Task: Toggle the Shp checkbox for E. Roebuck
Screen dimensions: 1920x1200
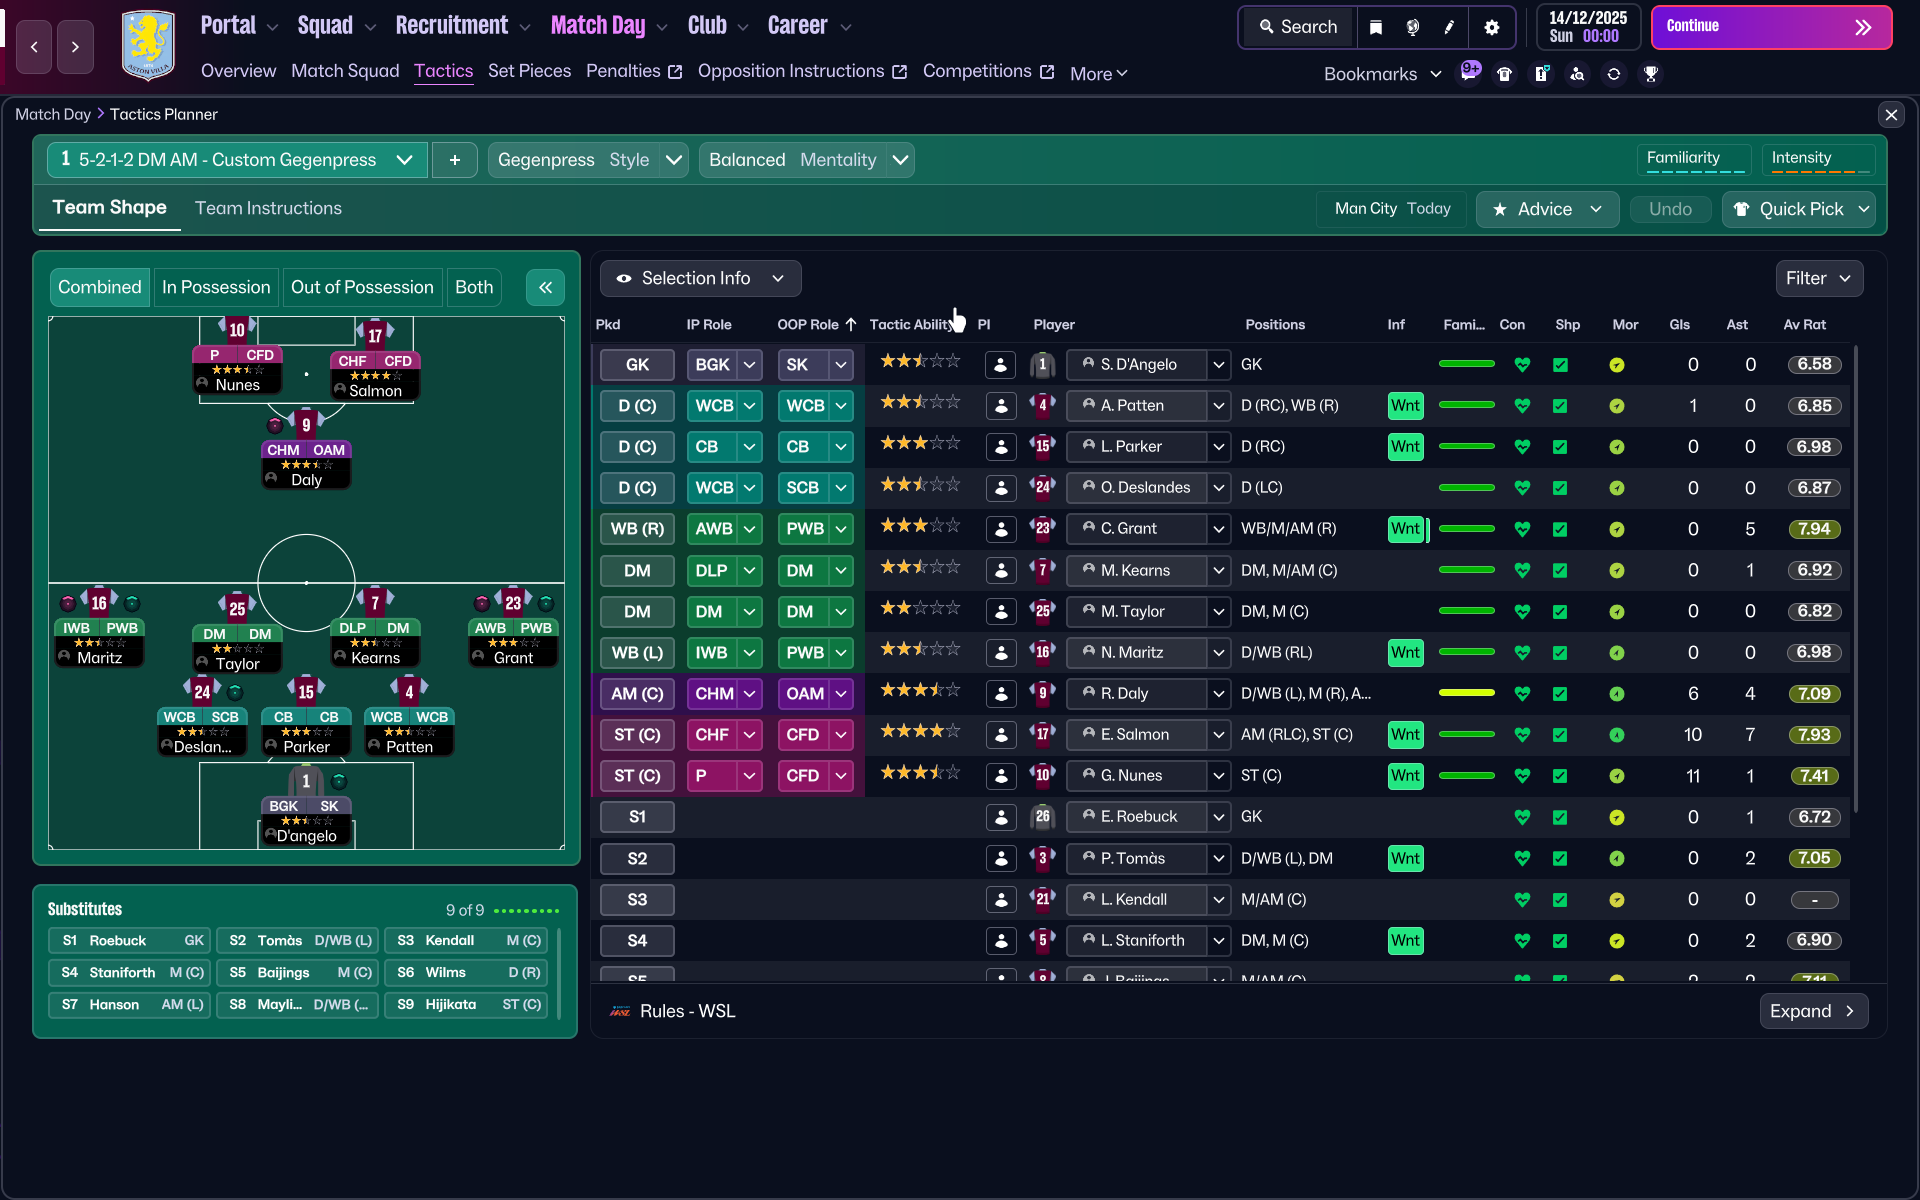Action: pyautogui.click(x=1560, y=817)
